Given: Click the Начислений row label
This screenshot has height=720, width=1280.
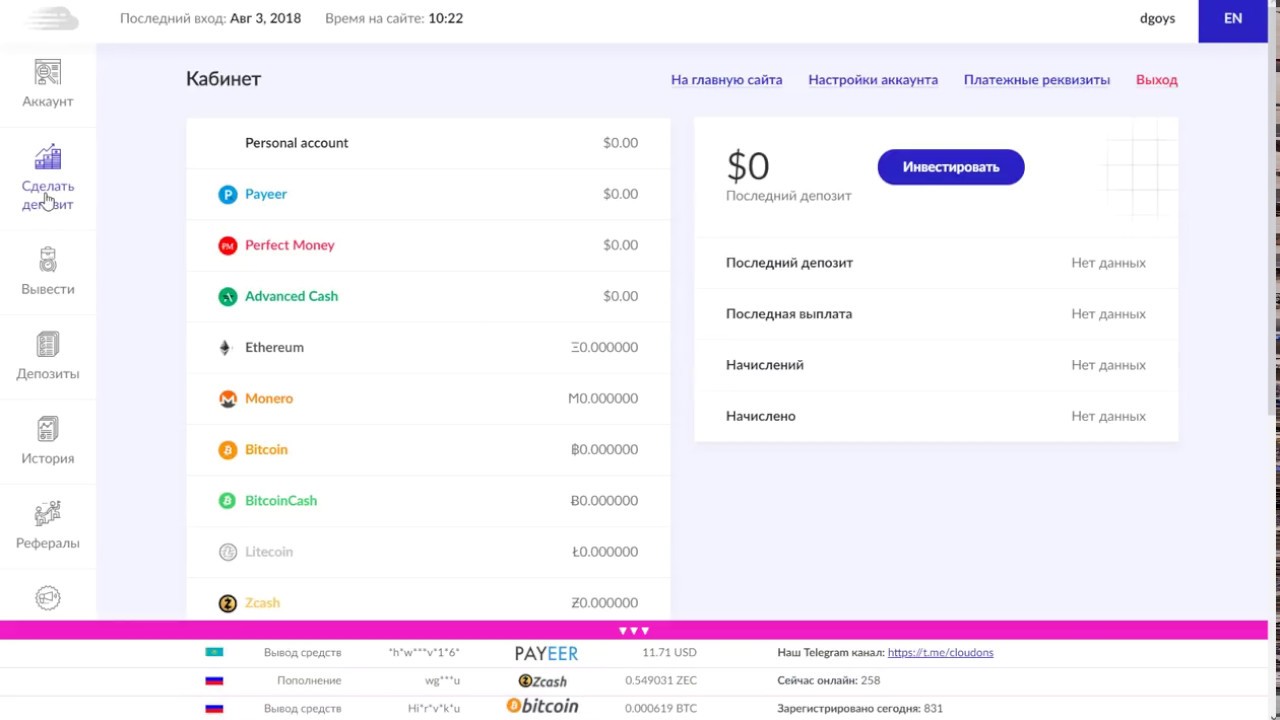Looking at the screenshot, I should coord(765,365).
